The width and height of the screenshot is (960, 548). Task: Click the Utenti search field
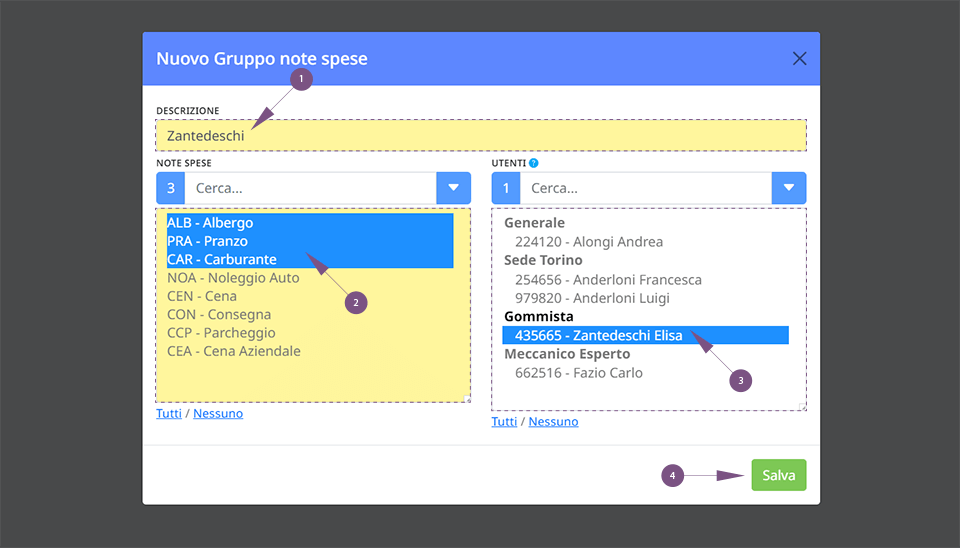click(x=646, y=188)
